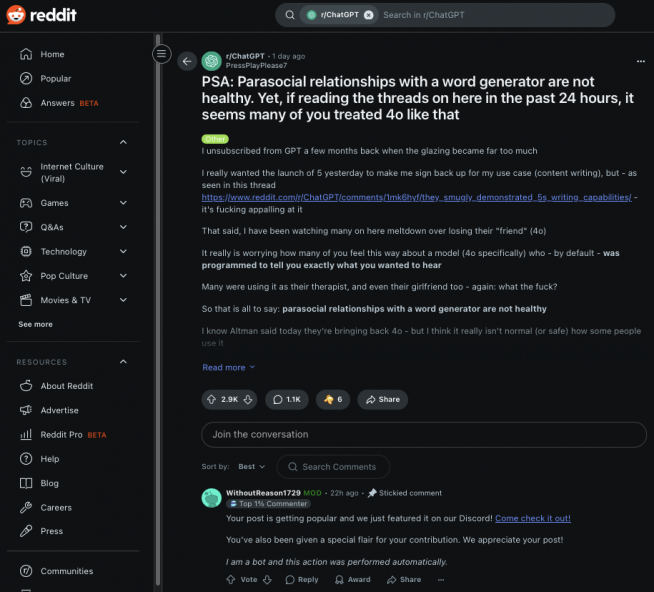Downvote the stickied mod comment

tap(267, 579)
